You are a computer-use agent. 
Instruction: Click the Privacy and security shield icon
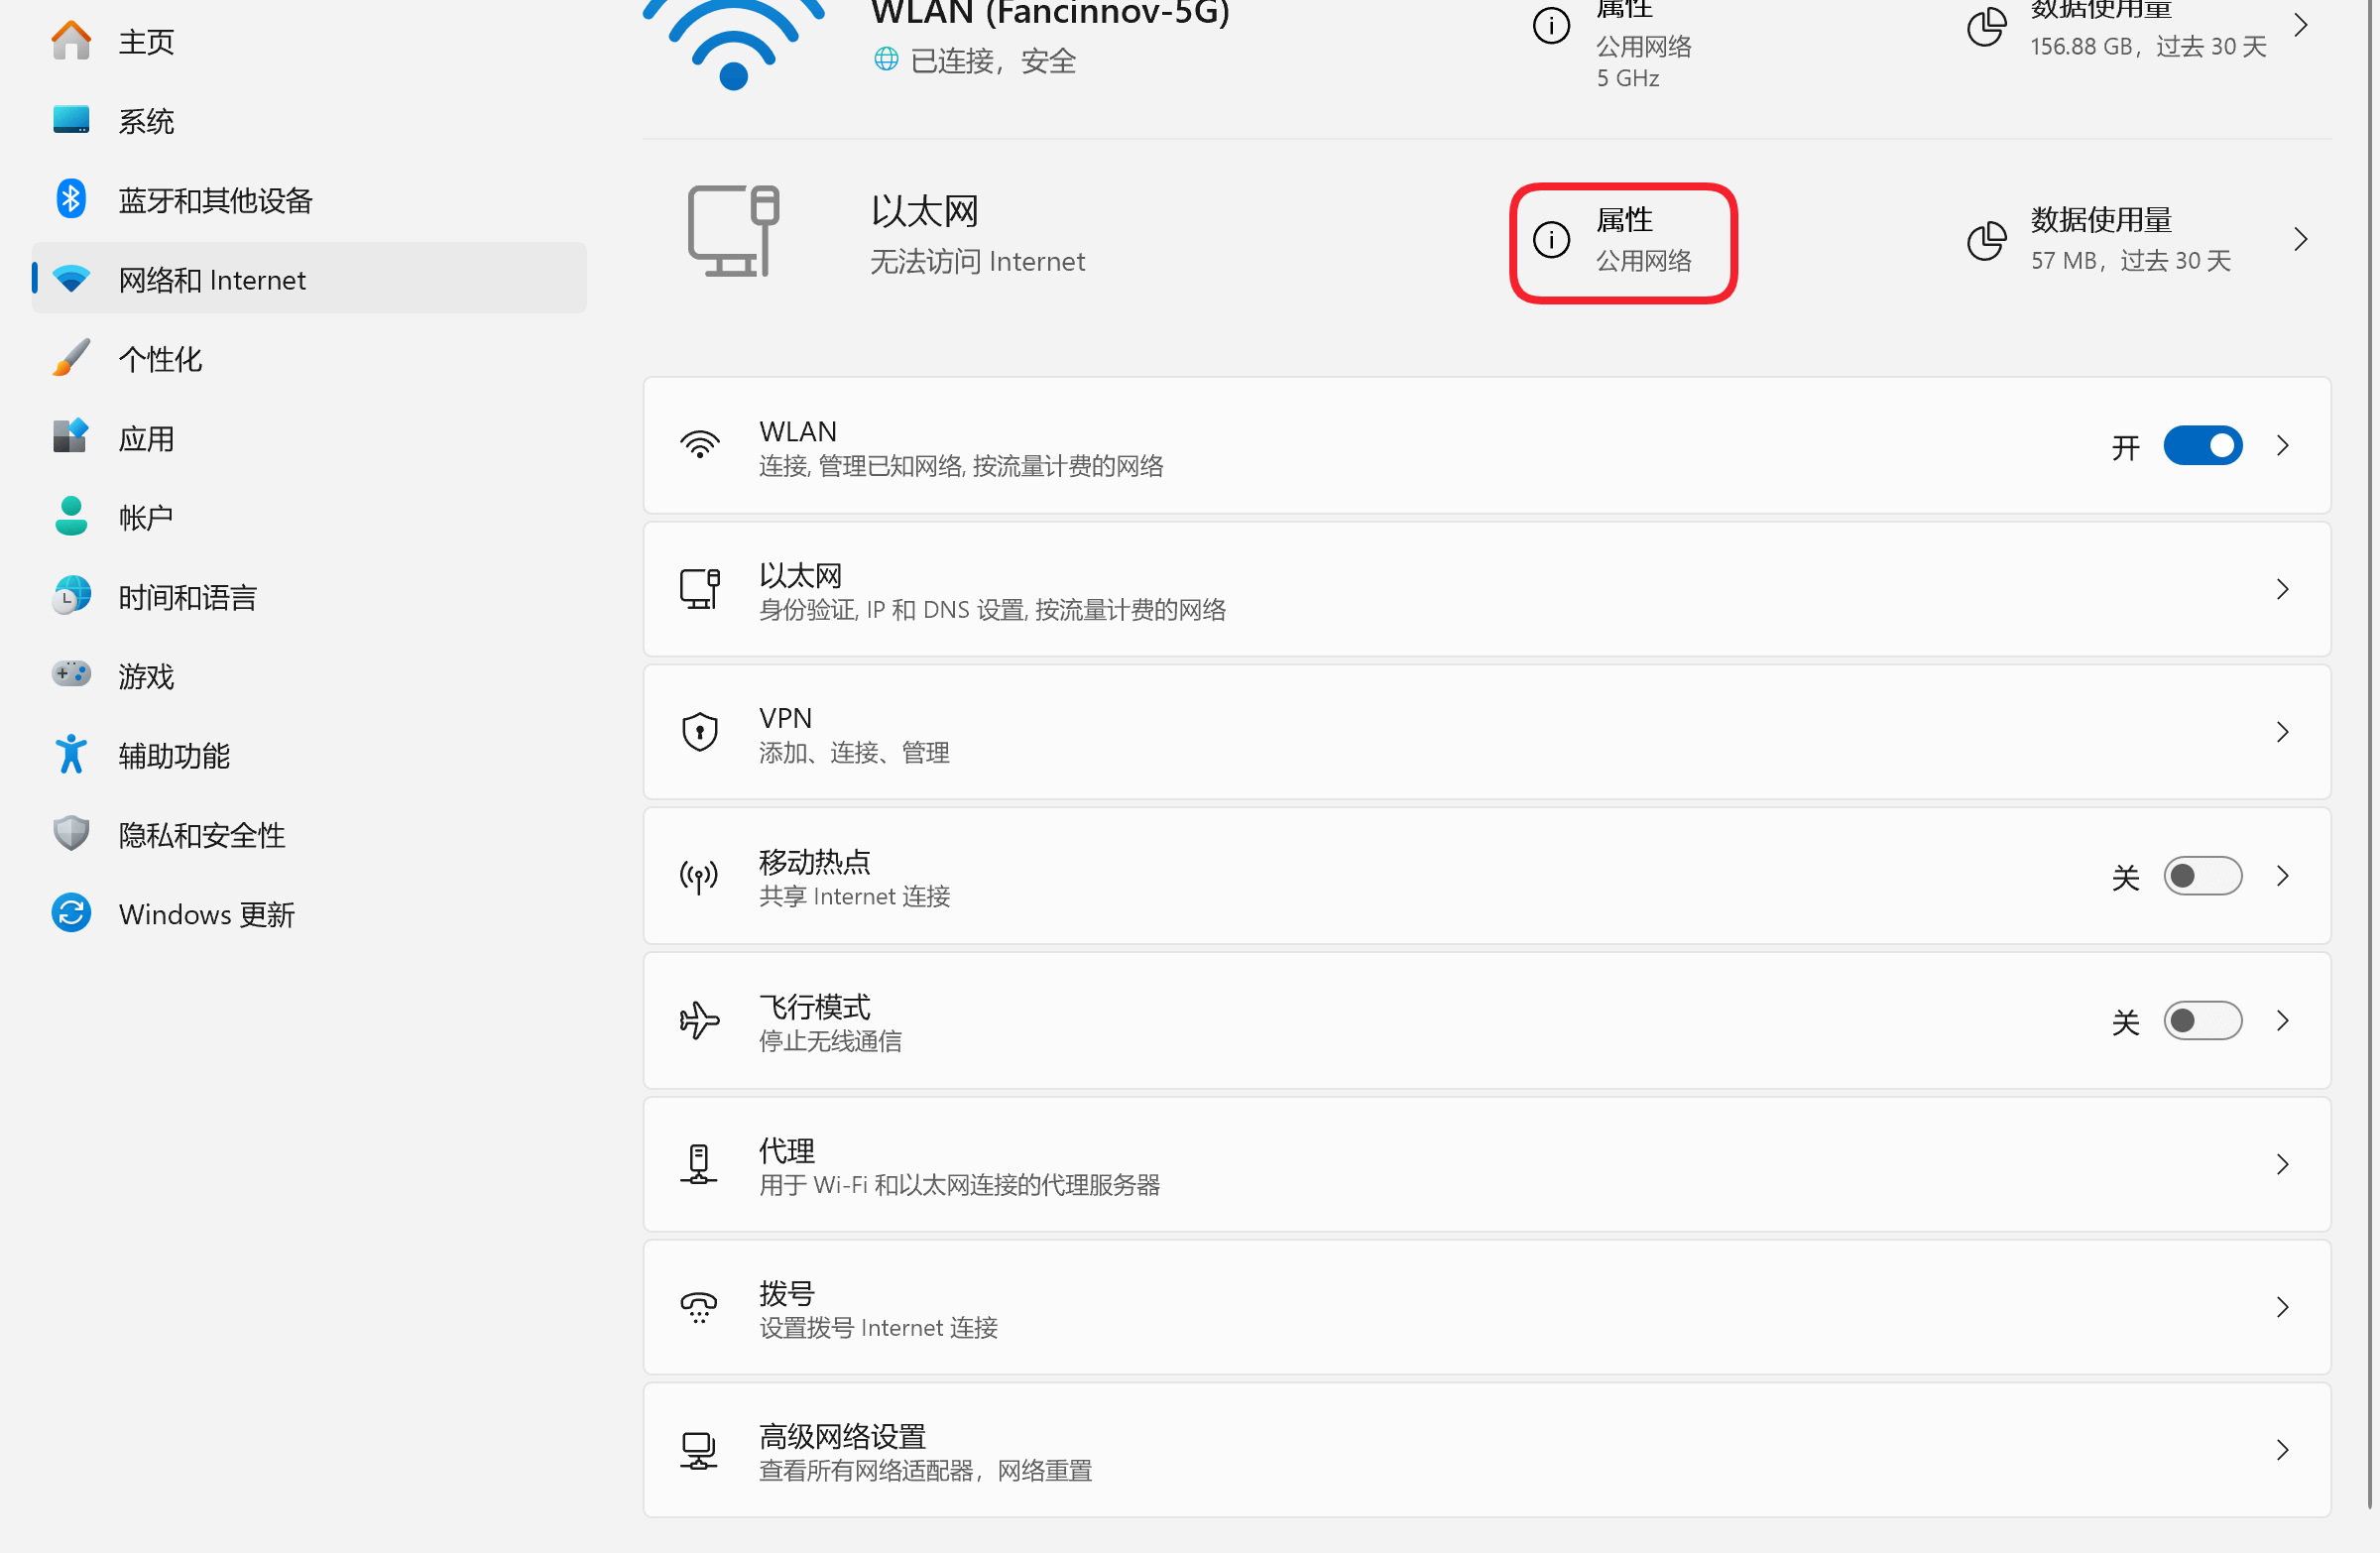(70, 833)
